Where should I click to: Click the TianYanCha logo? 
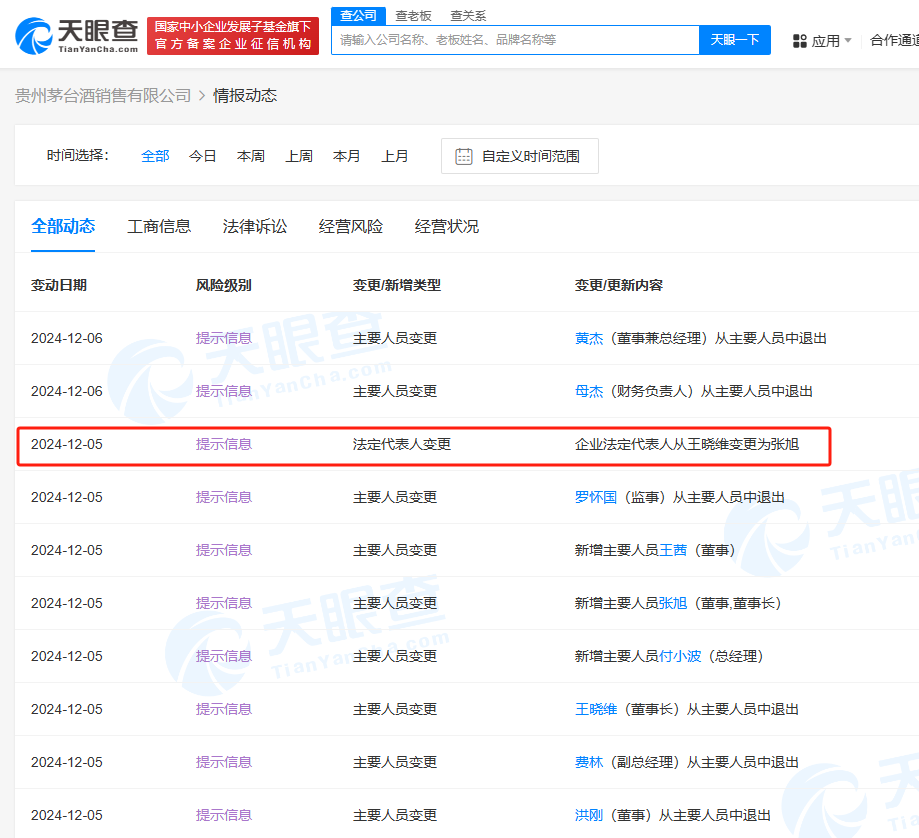[77, 36]
